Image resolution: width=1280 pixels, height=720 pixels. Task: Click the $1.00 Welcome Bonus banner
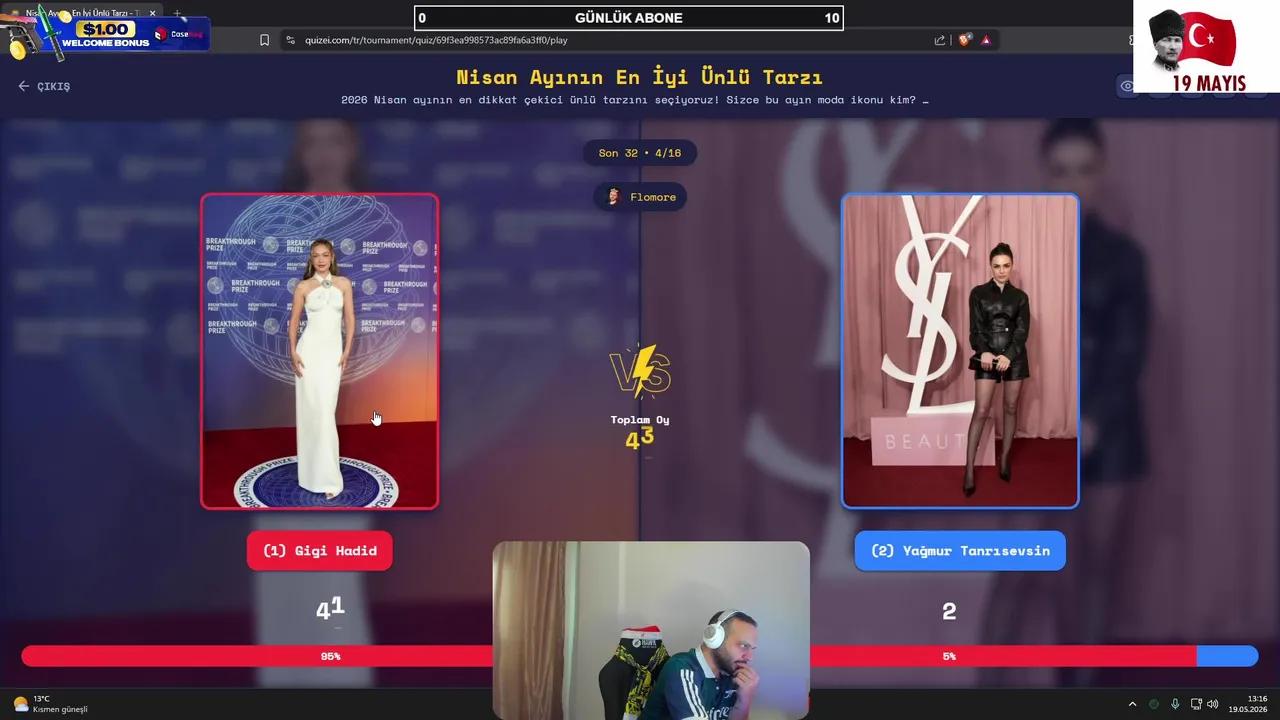click(106, 34)
